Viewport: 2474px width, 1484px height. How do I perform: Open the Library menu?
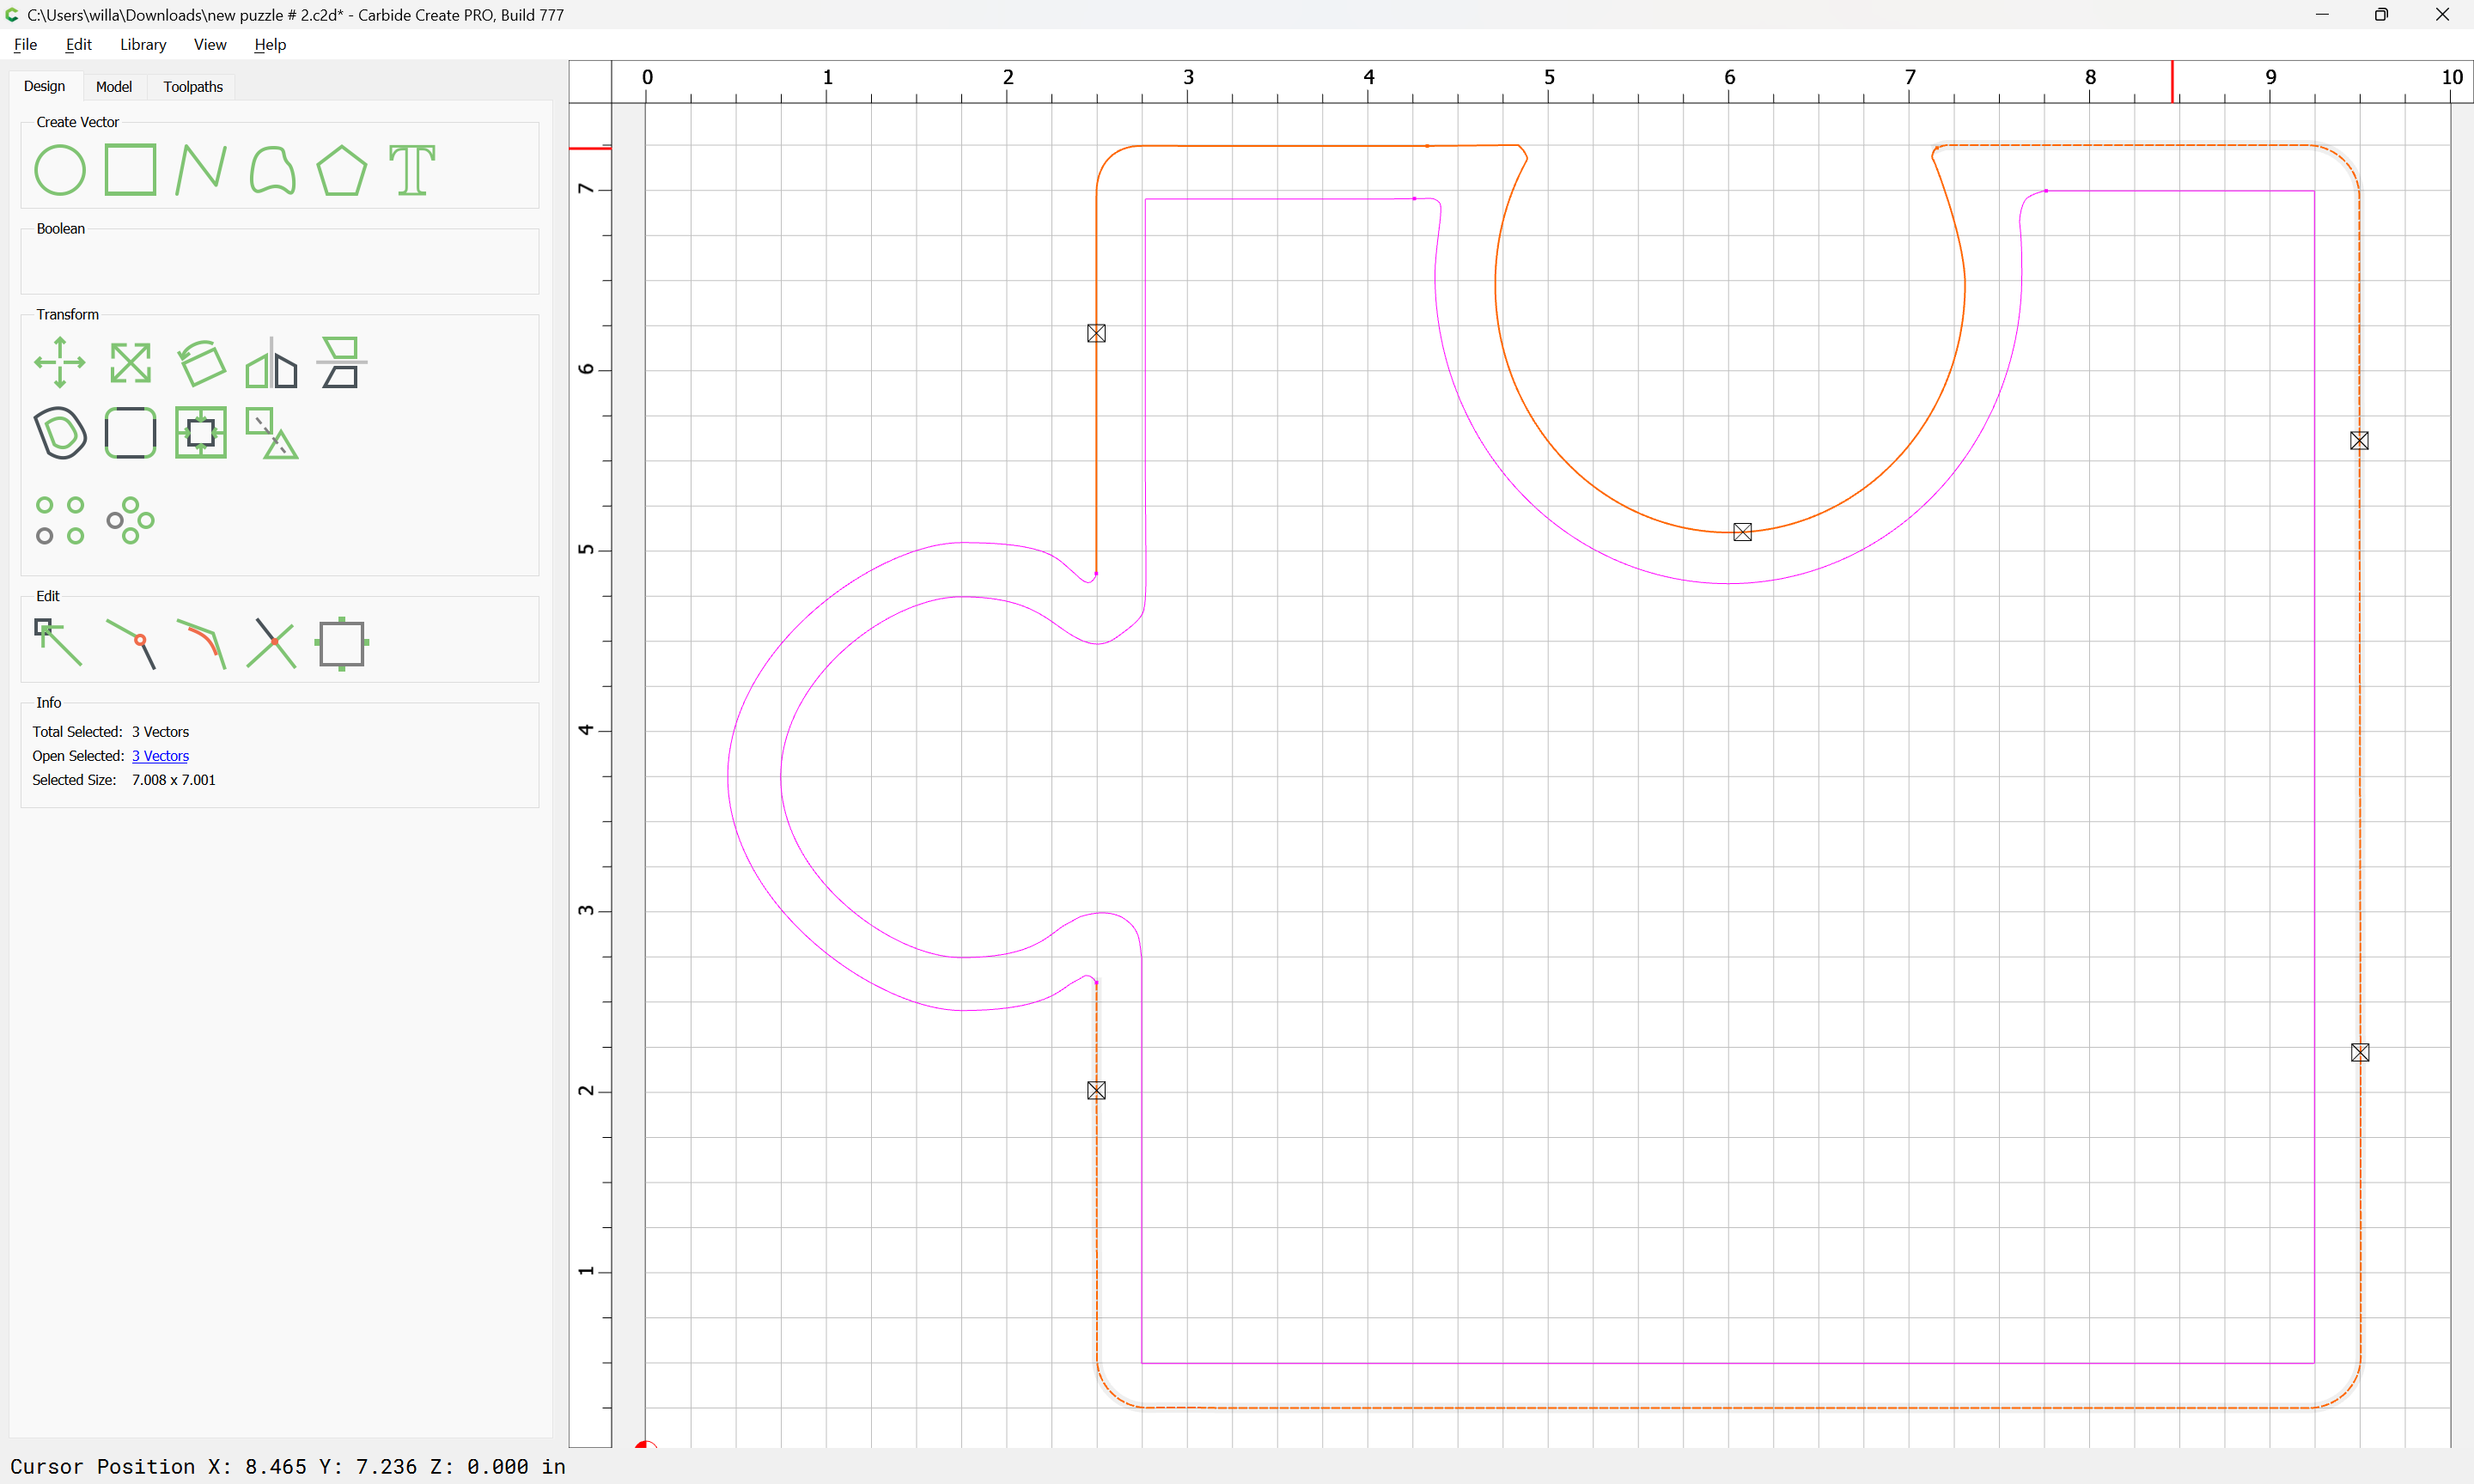click(x=143, y=44)
